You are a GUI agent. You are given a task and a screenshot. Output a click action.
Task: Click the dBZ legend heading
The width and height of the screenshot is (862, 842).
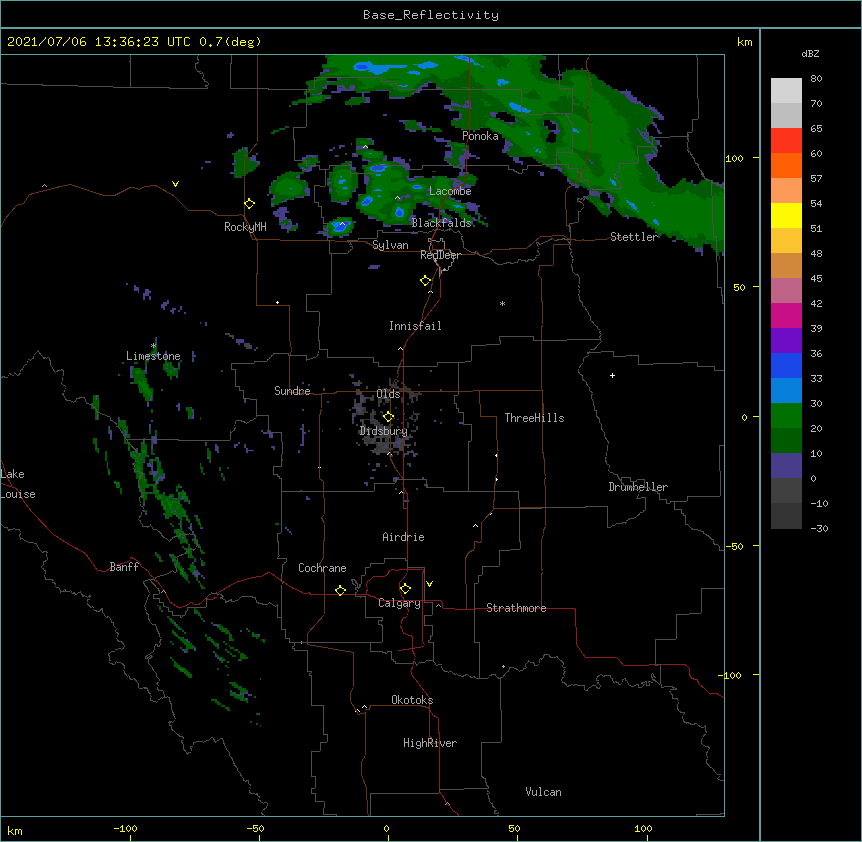tap(810, 53)
